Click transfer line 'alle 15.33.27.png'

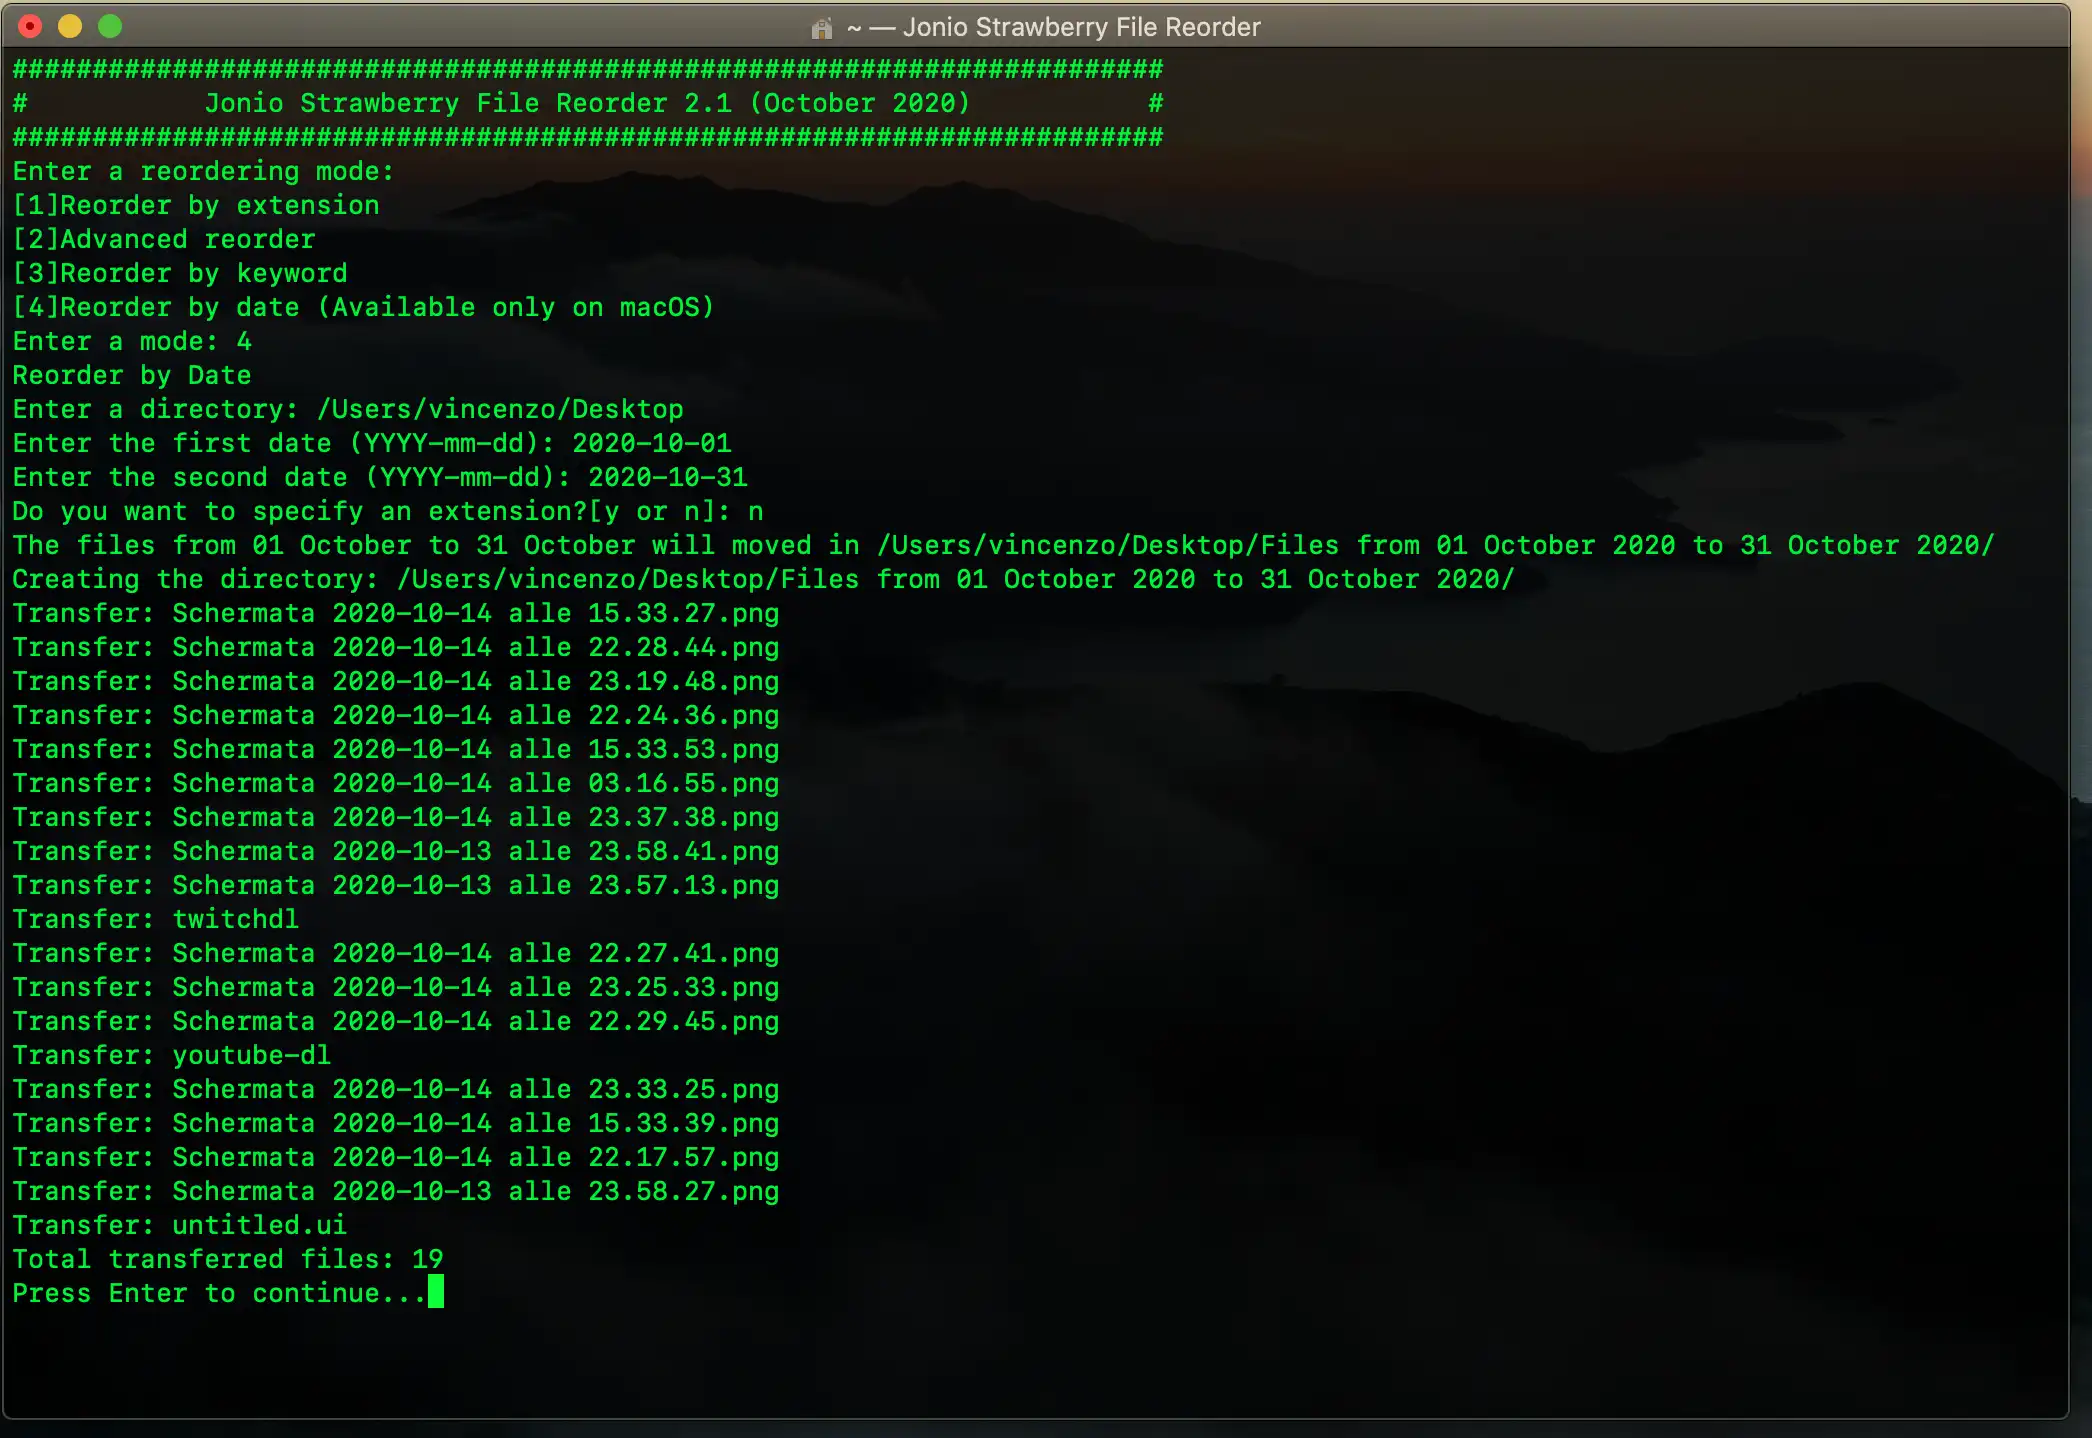pos(396,613)
